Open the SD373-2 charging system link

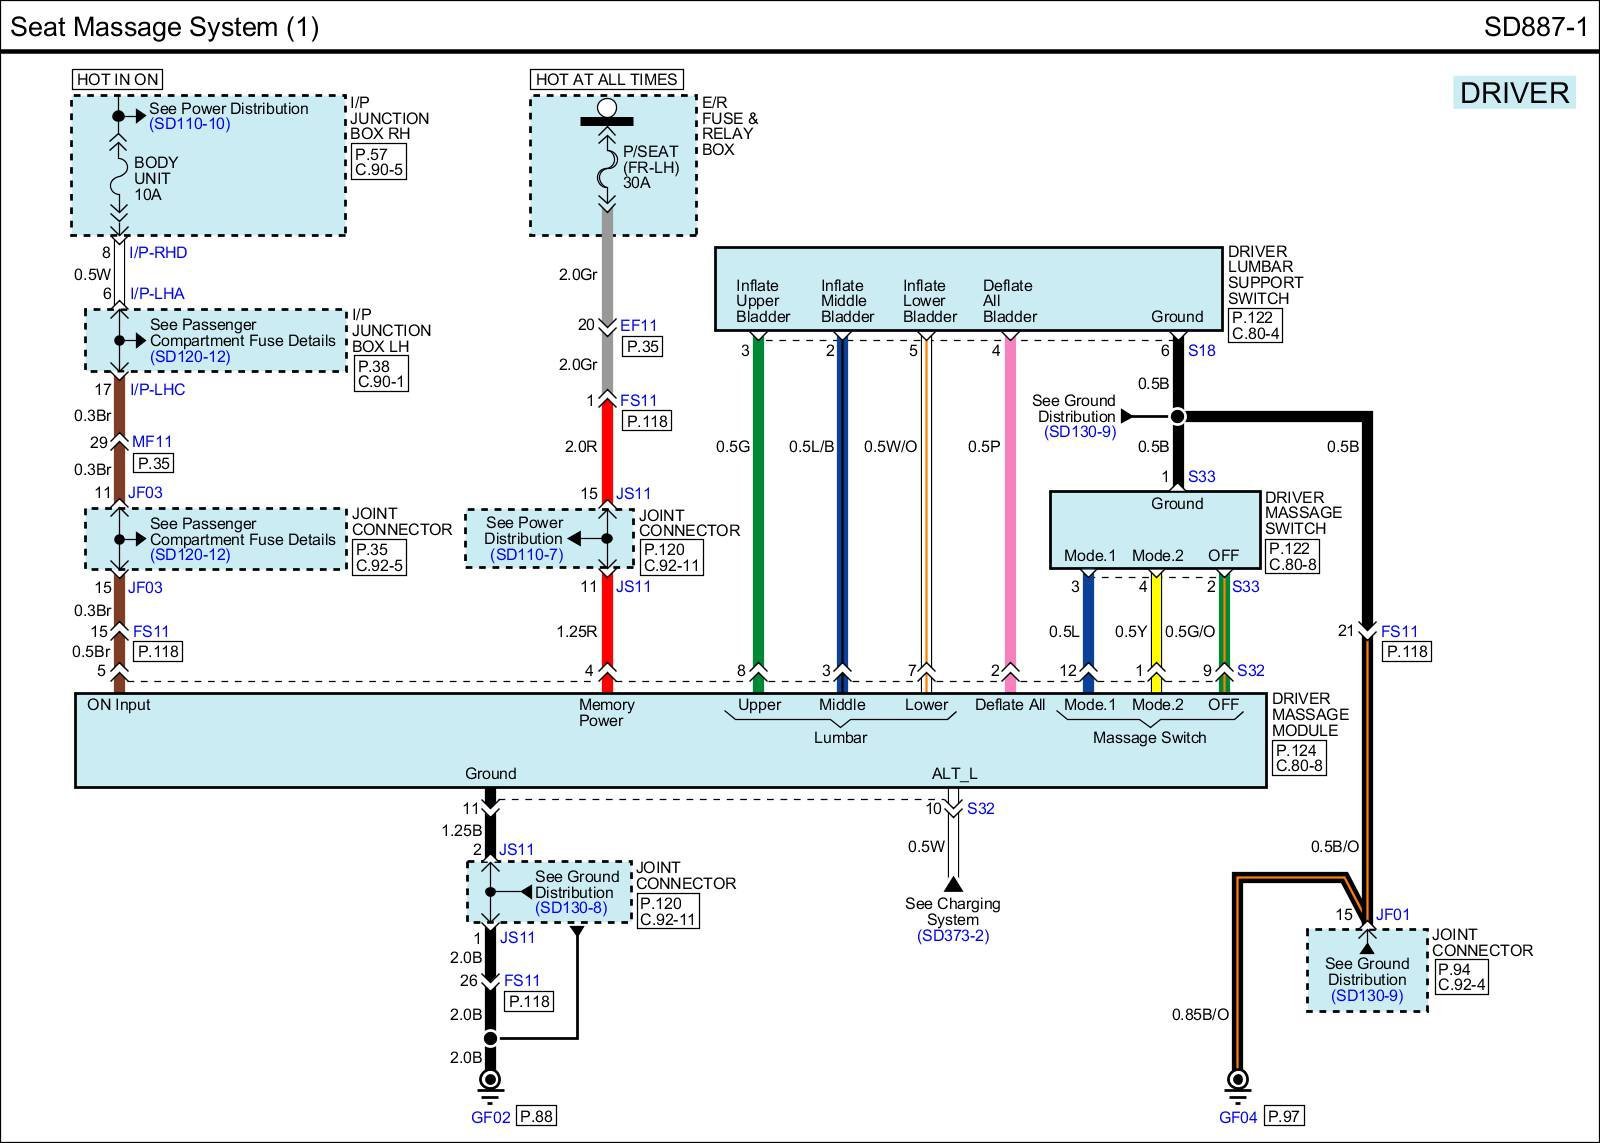click(x=952, y=936)
